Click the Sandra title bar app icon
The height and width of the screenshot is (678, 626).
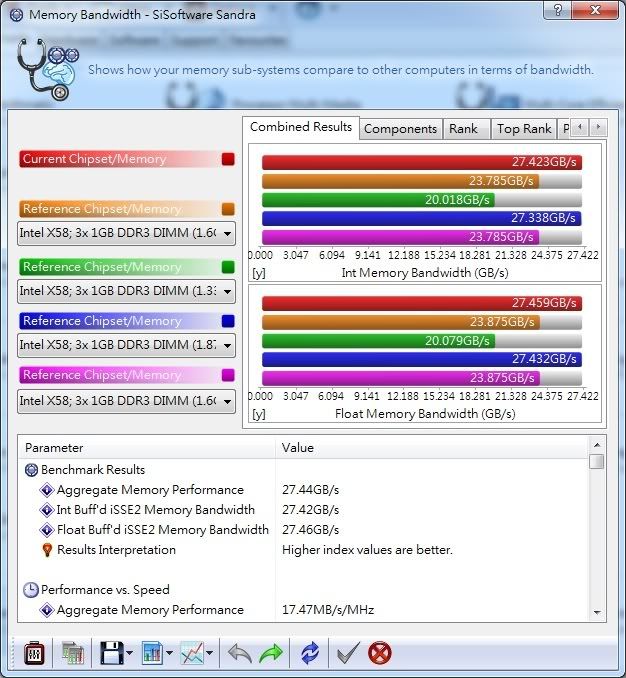16,15
